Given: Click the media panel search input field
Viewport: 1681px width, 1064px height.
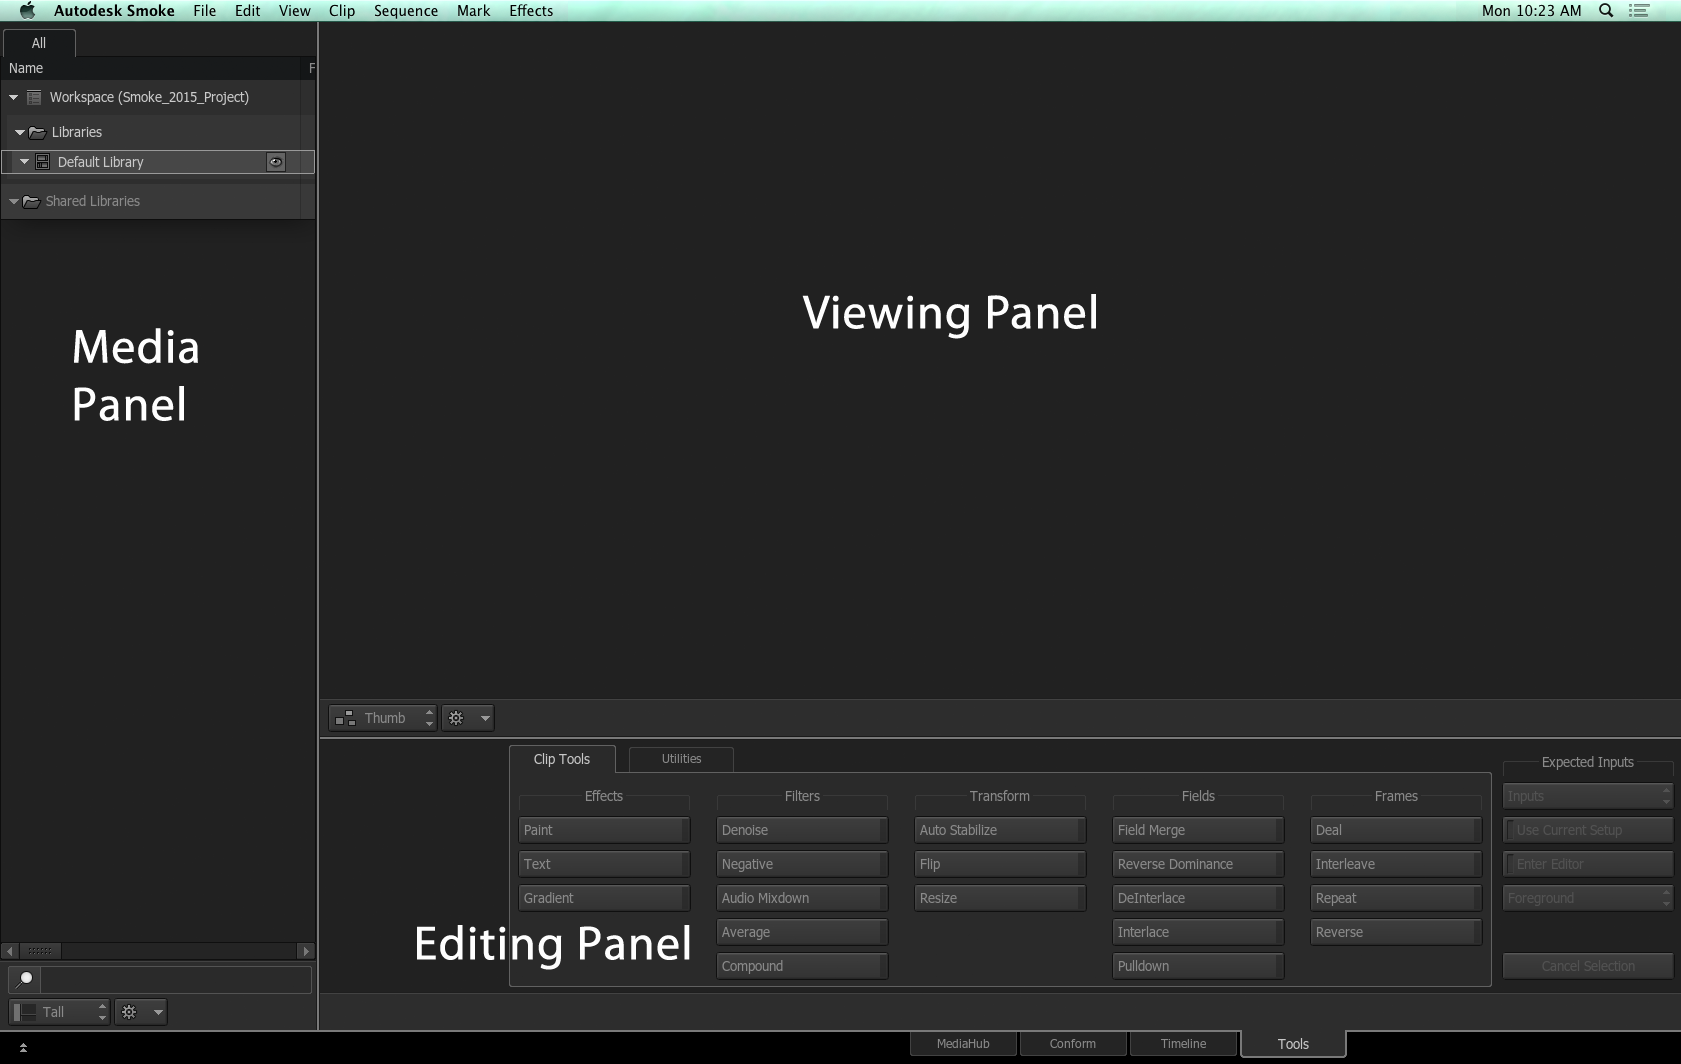Looking at the screenshot, I should pyautogui.click(x=175, y=979).
